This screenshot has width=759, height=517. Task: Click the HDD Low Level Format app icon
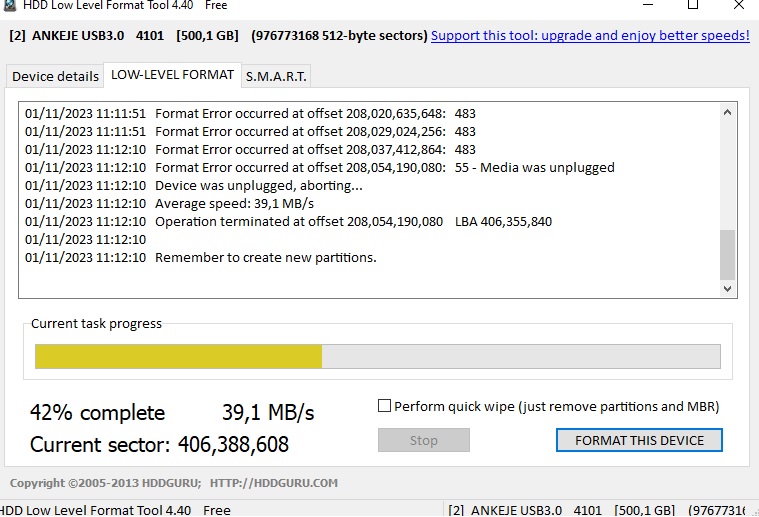(x=11, y=5)
